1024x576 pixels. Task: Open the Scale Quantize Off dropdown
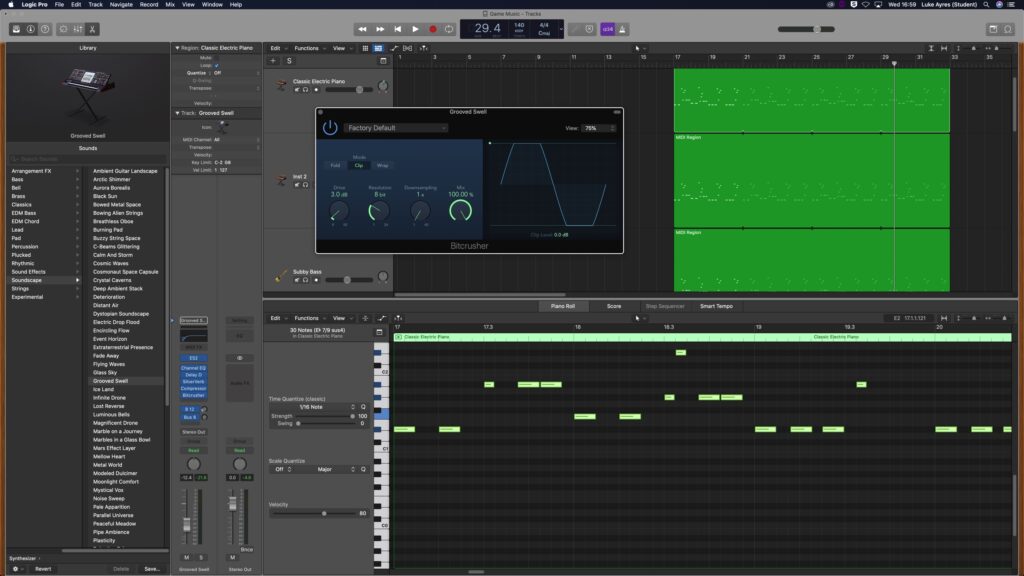[x=283, y=470]
